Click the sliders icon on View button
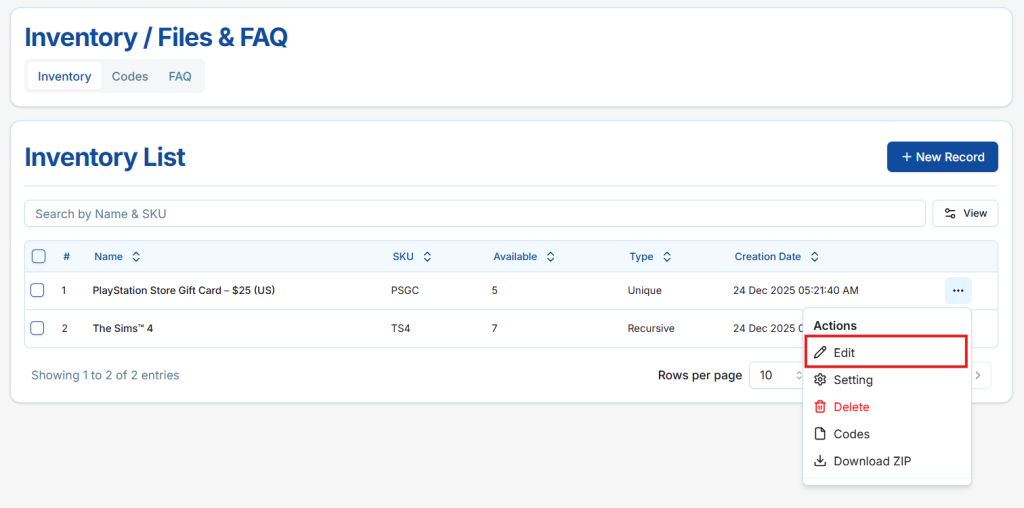 [950, 214]
